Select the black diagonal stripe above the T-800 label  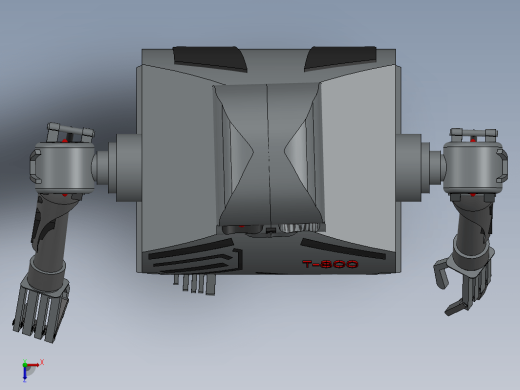tap(343, 249)
